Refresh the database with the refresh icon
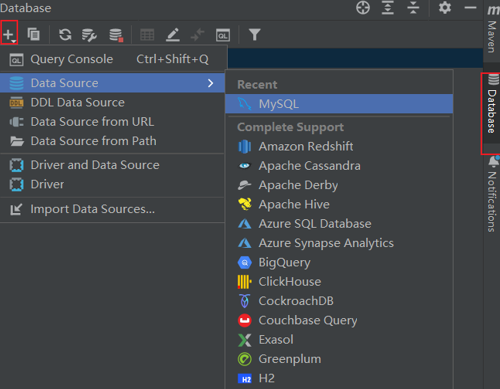The width and height of the screenshot is (500, 389). pos(65,34)
